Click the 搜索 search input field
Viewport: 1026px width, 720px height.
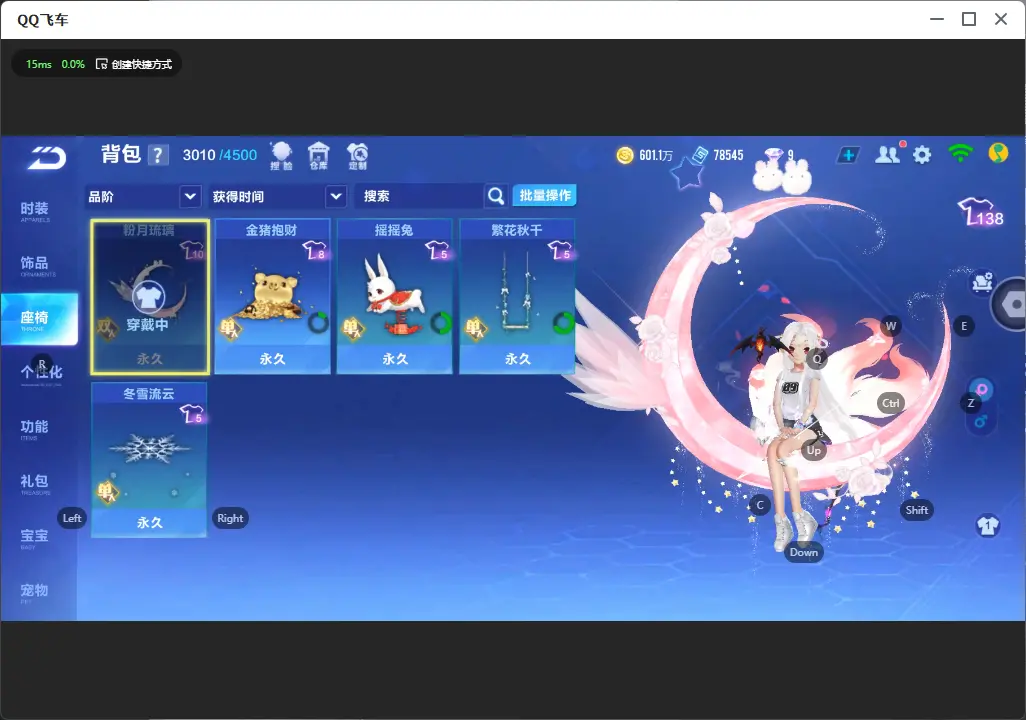(x=420, y=196)
